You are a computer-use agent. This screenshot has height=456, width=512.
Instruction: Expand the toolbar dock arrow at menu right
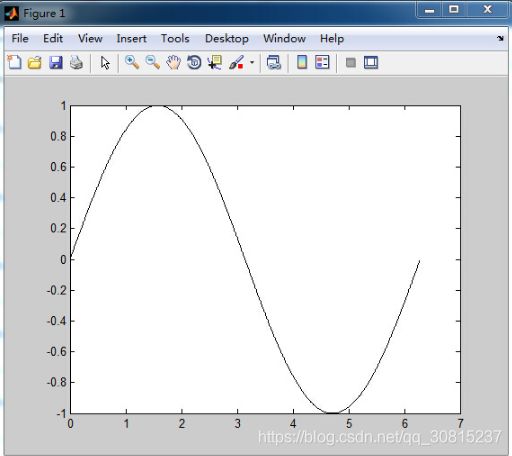coord(500,38)
